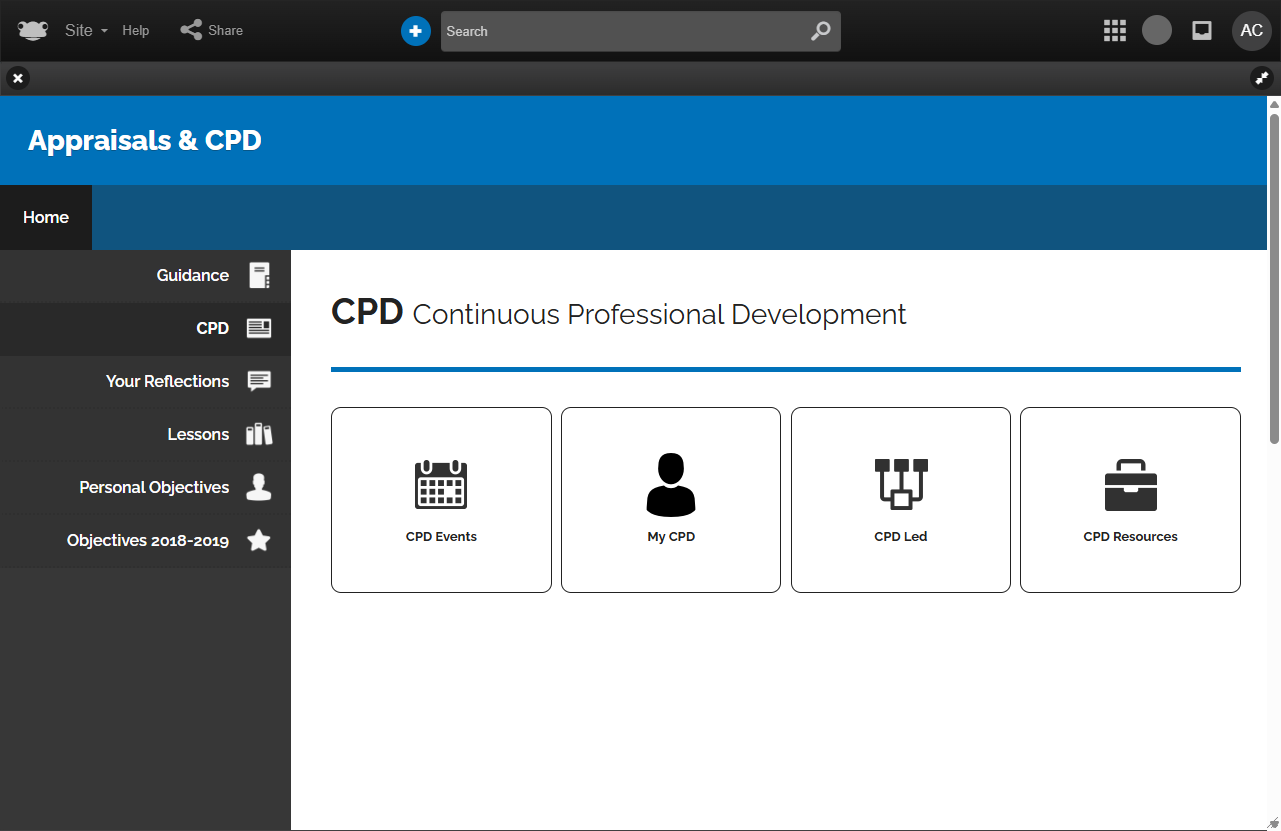1281x831 pixels.
Task: Open the CPD Resources briefcase tile
Action: point(1130,500)
